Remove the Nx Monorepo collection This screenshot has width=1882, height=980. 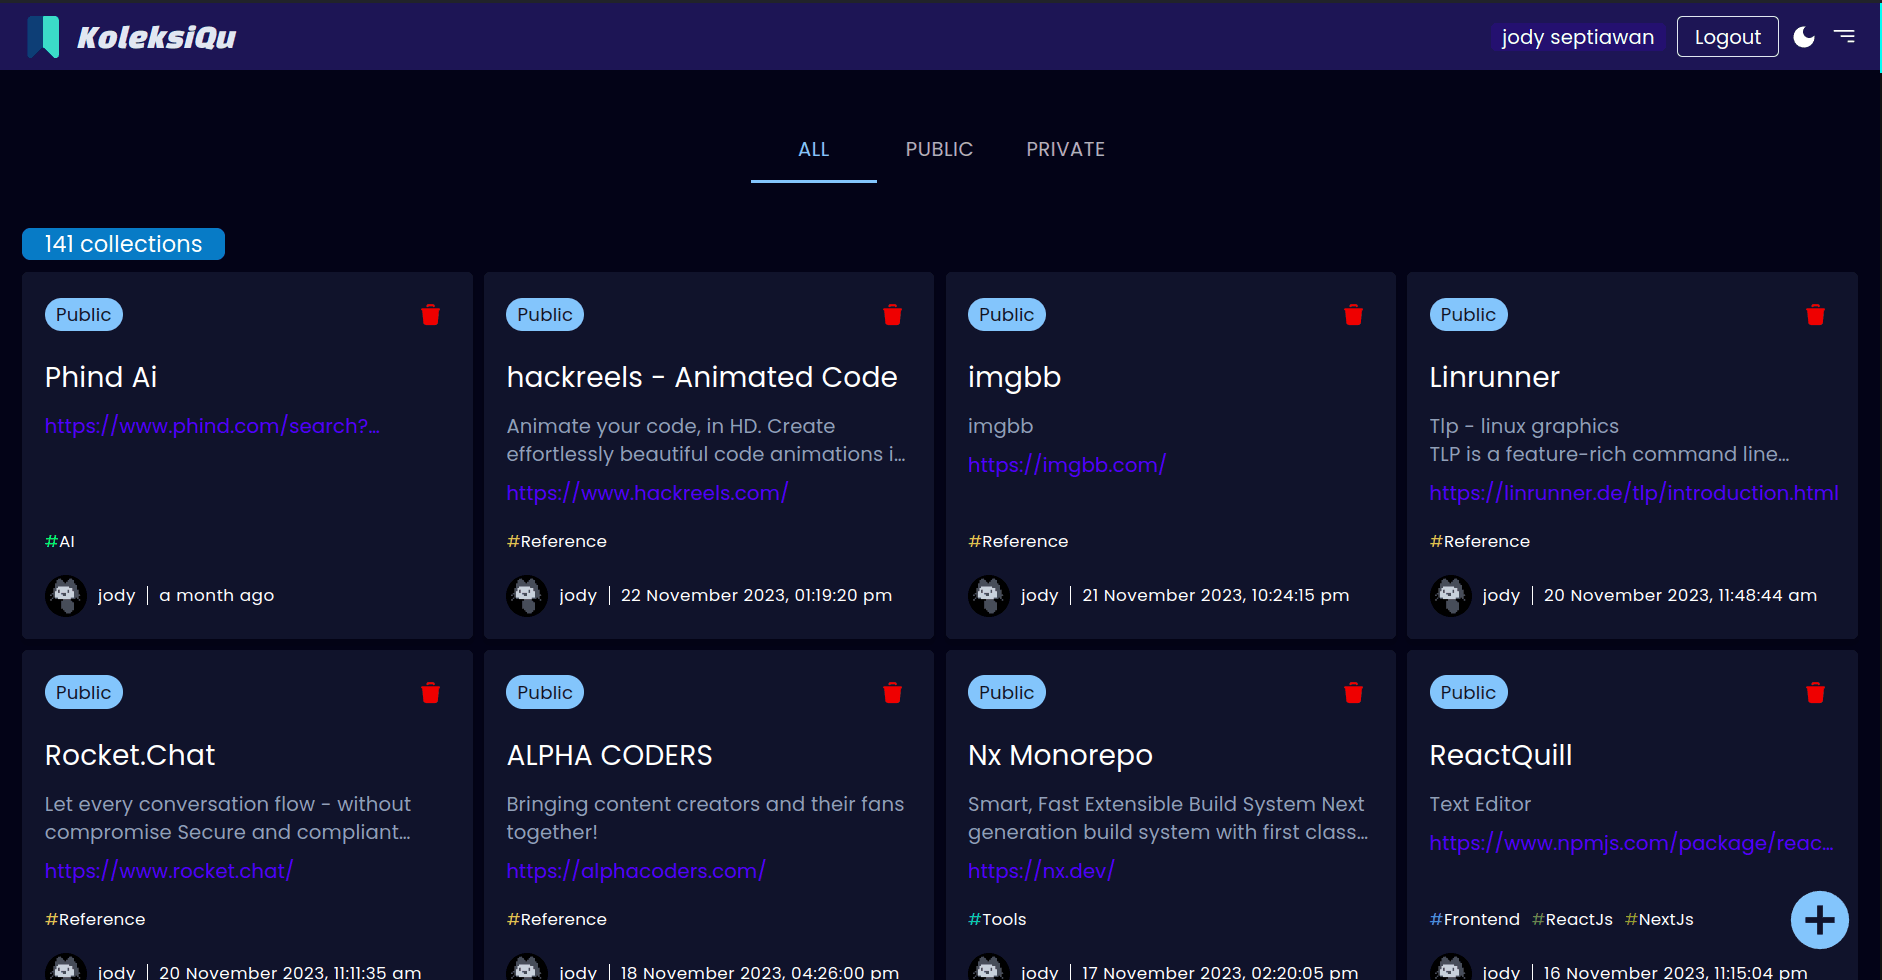click(x=1353, y=693)
